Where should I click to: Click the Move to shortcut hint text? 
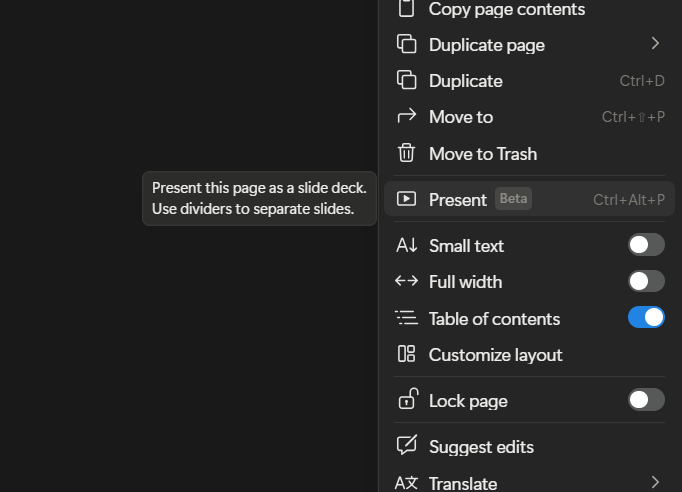click(x=633, y=117)
